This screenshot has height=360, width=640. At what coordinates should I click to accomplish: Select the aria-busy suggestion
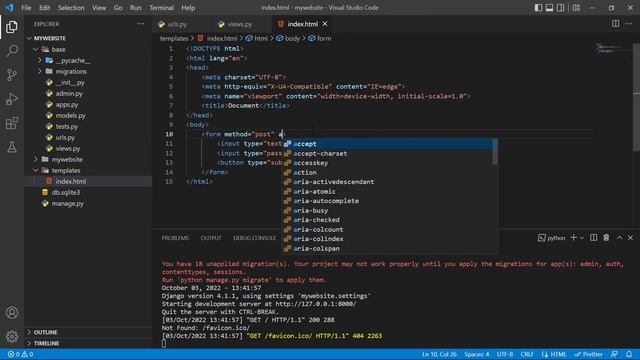[x=388, y=210]
